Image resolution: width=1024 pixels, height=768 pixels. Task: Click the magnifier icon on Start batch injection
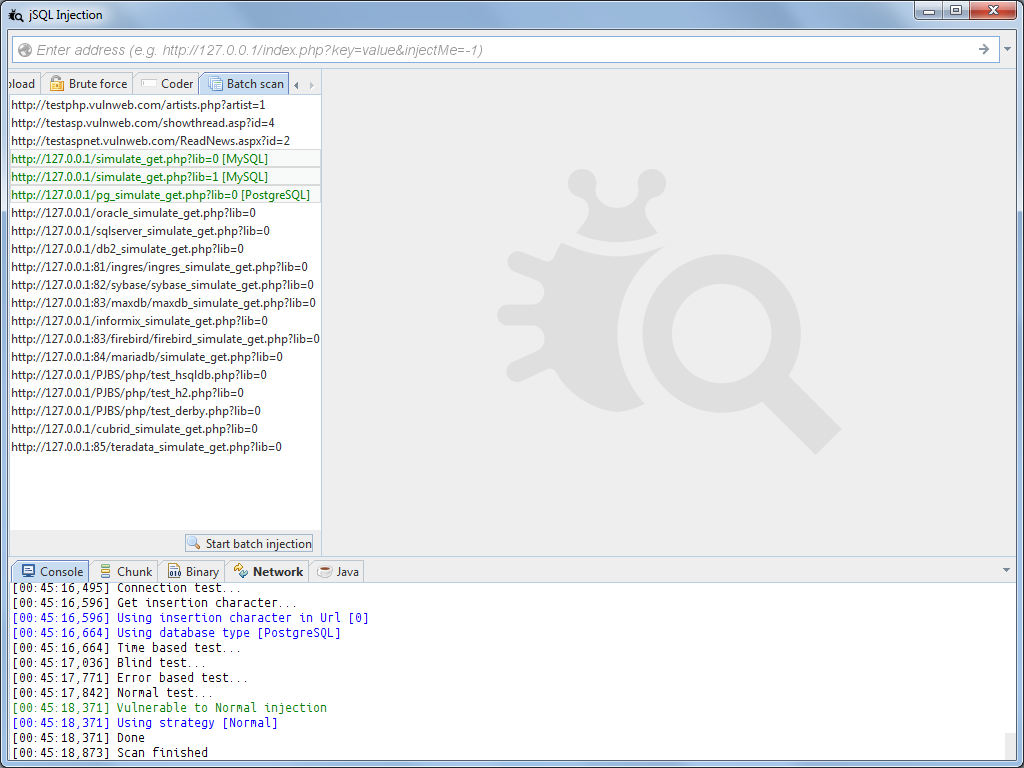pyautogui.click(x=194, y=543)
